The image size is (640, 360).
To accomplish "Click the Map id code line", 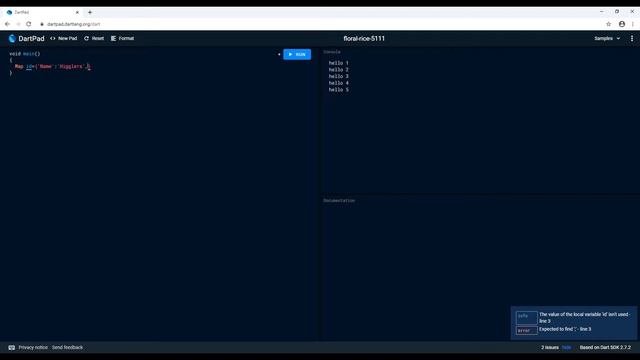I will coord(53,66).
